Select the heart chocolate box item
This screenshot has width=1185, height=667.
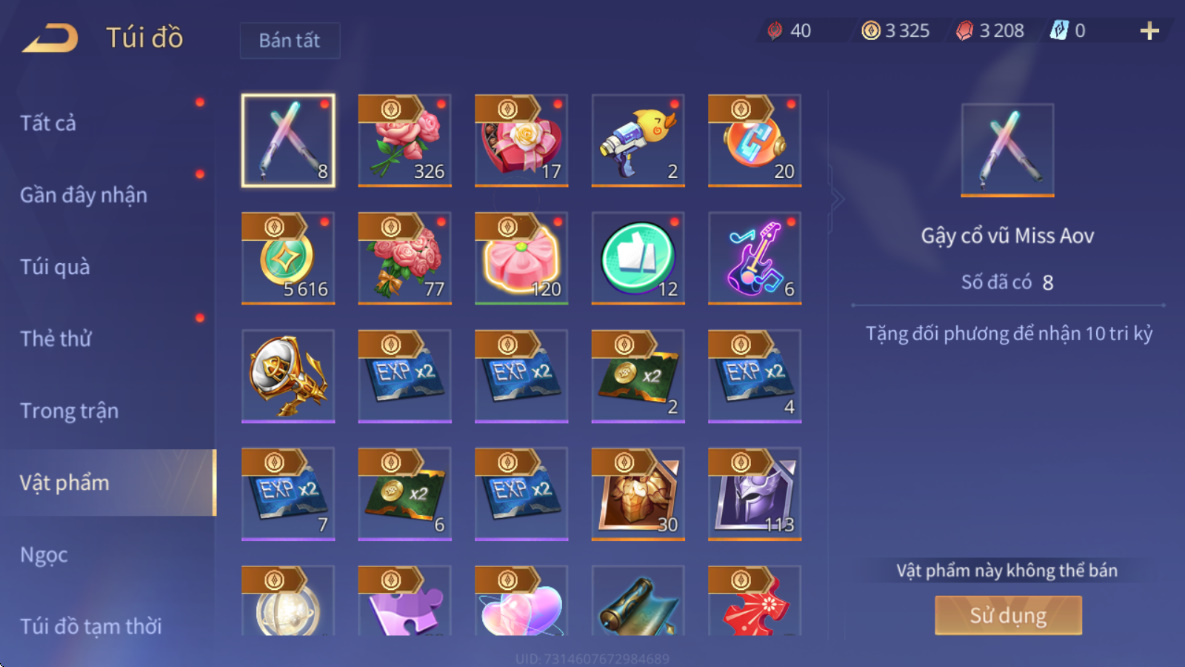(x=521, y=141)
